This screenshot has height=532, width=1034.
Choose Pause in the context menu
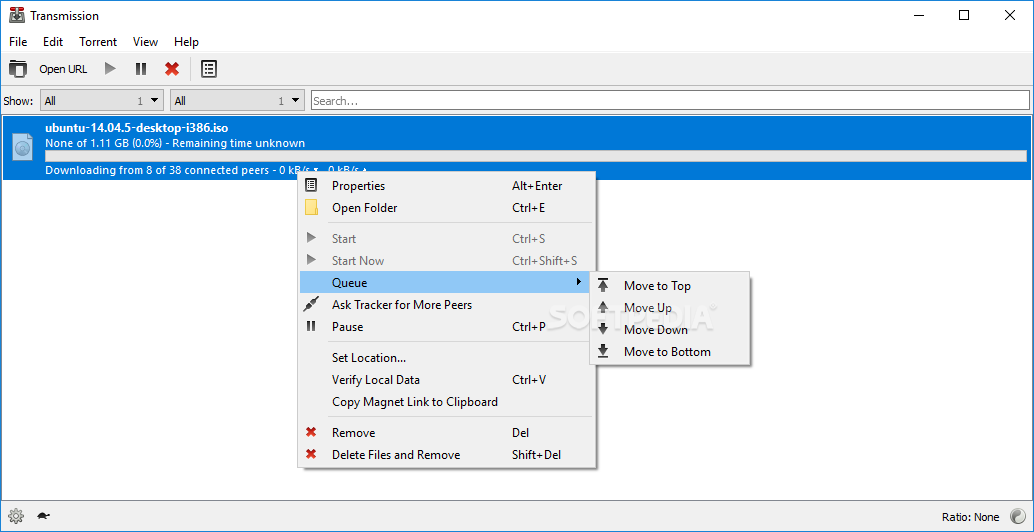pos(447,326)
